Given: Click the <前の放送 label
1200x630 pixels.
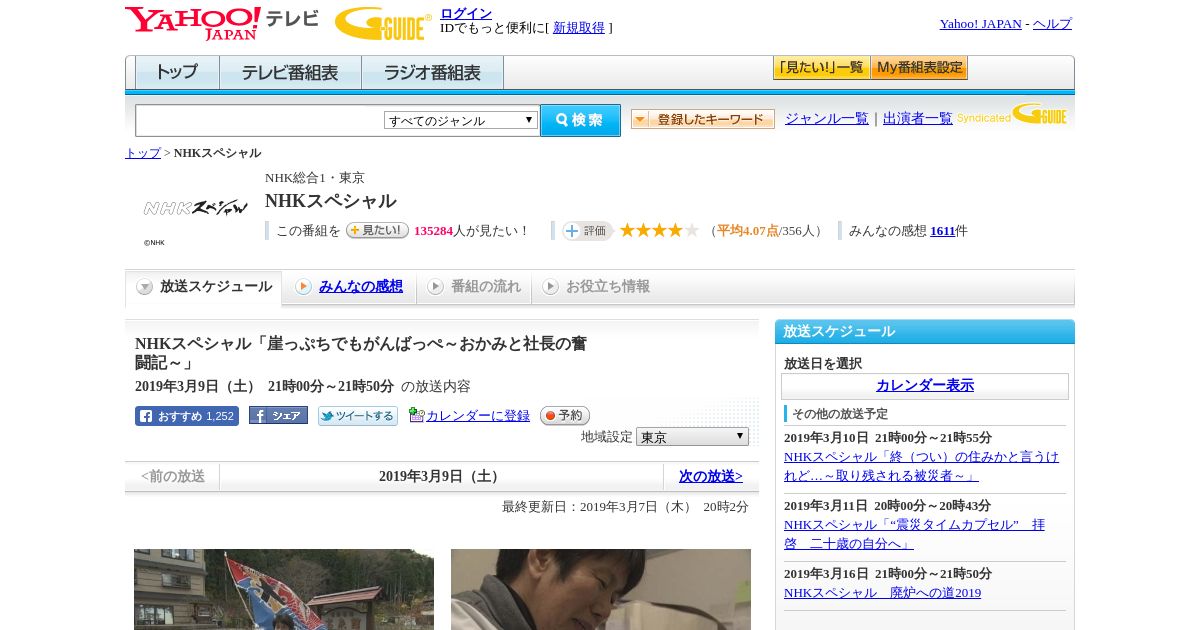Looking at the screenshot, I should click(x=173, y=477).
